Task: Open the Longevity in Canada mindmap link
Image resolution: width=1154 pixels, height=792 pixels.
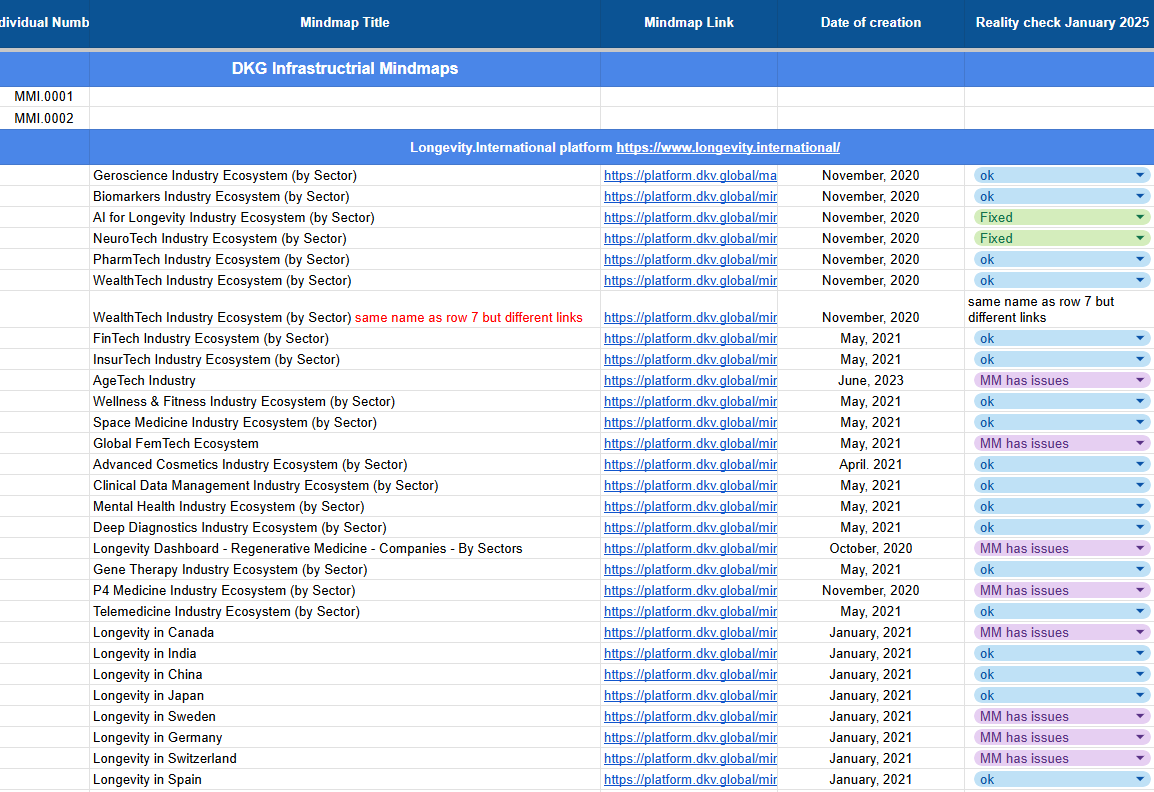Action: tap(689, 632)
